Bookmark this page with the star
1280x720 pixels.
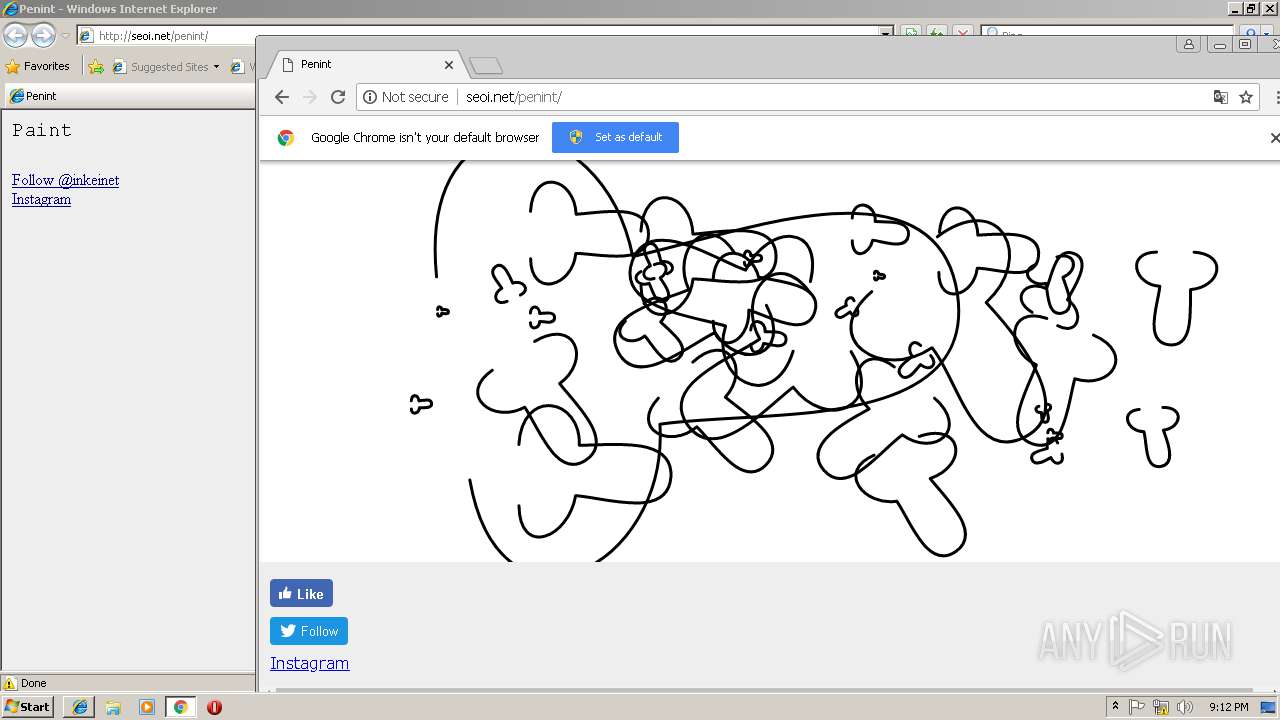pos(1246,97)
